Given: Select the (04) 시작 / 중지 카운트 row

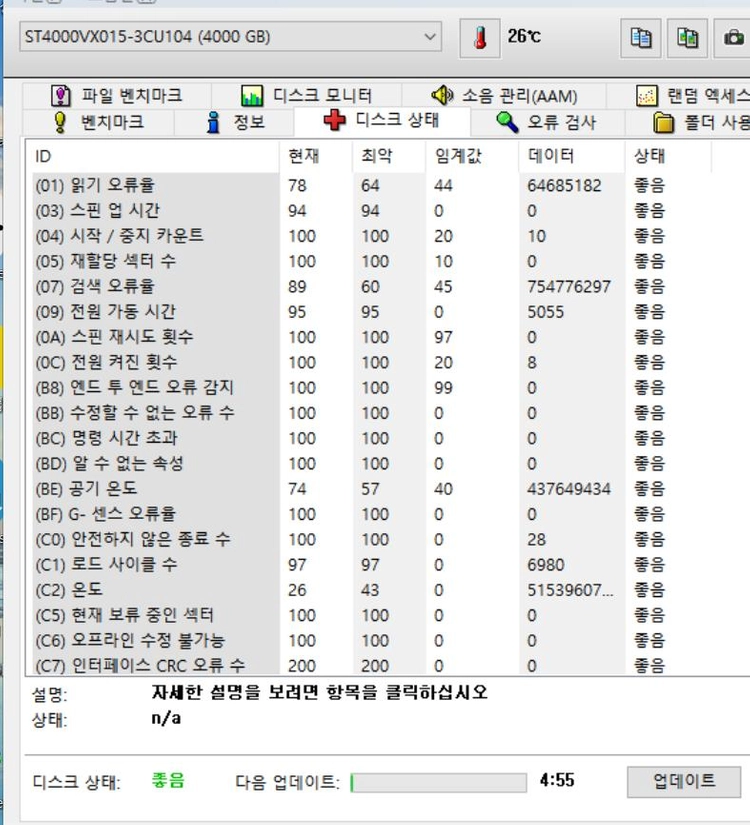Looking at the screenshot, I should (372, 236).
